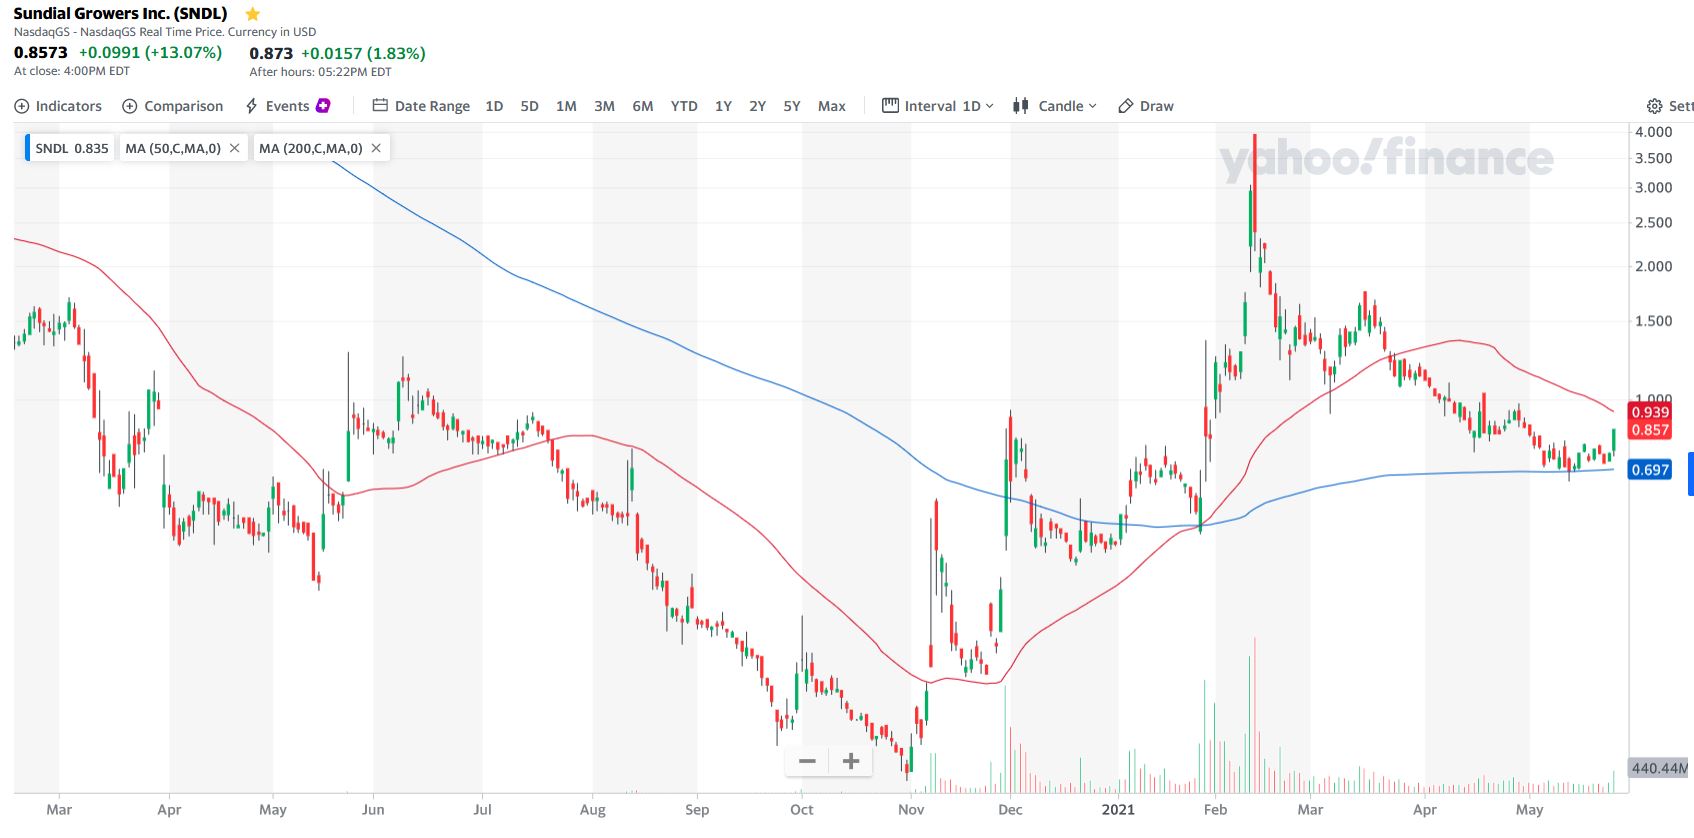Viewport: 1694px width, 838px height.
Task: Click the 2.000 price axis label
Action: coord(1653,266)
